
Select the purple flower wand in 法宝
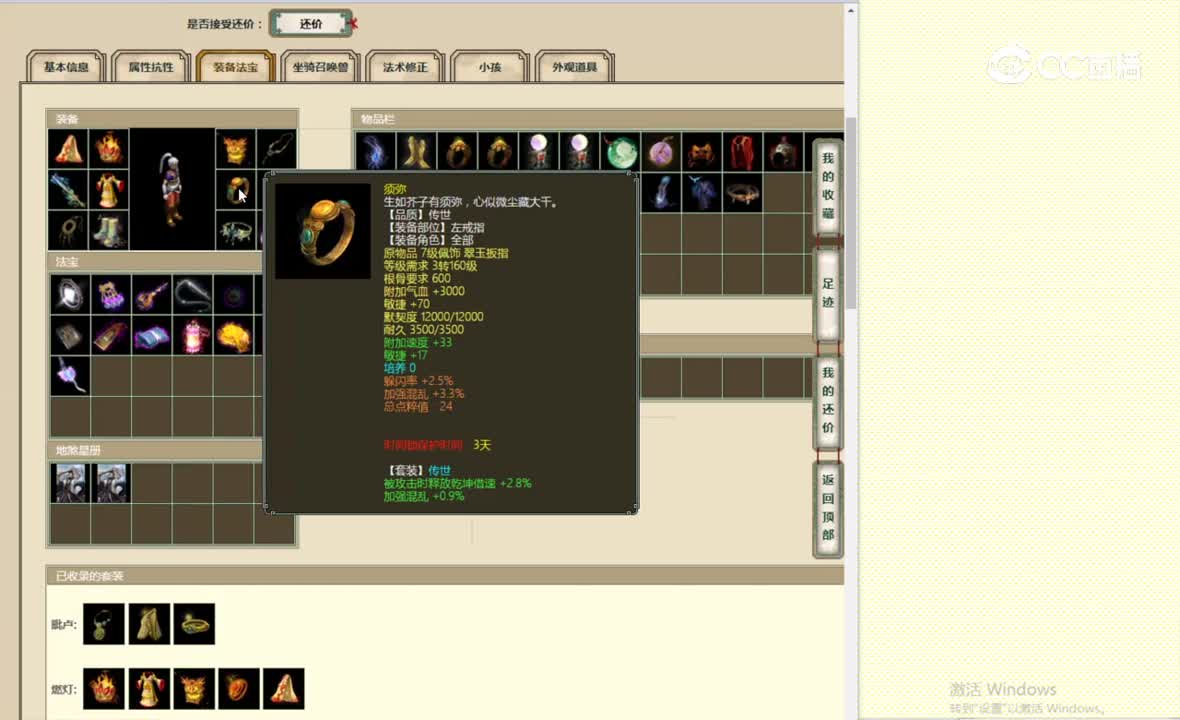tap(71, 375)
